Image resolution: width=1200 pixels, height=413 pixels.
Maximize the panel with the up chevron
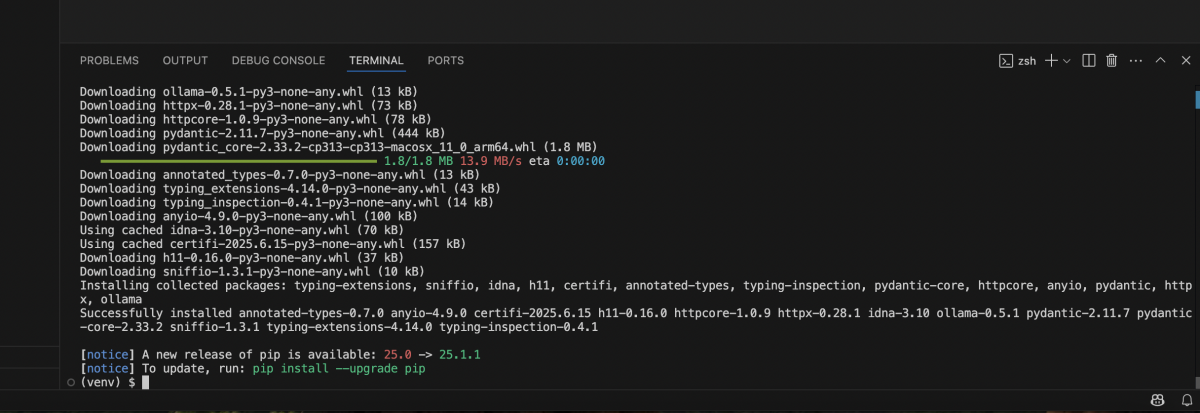(x=1160, y=61)
